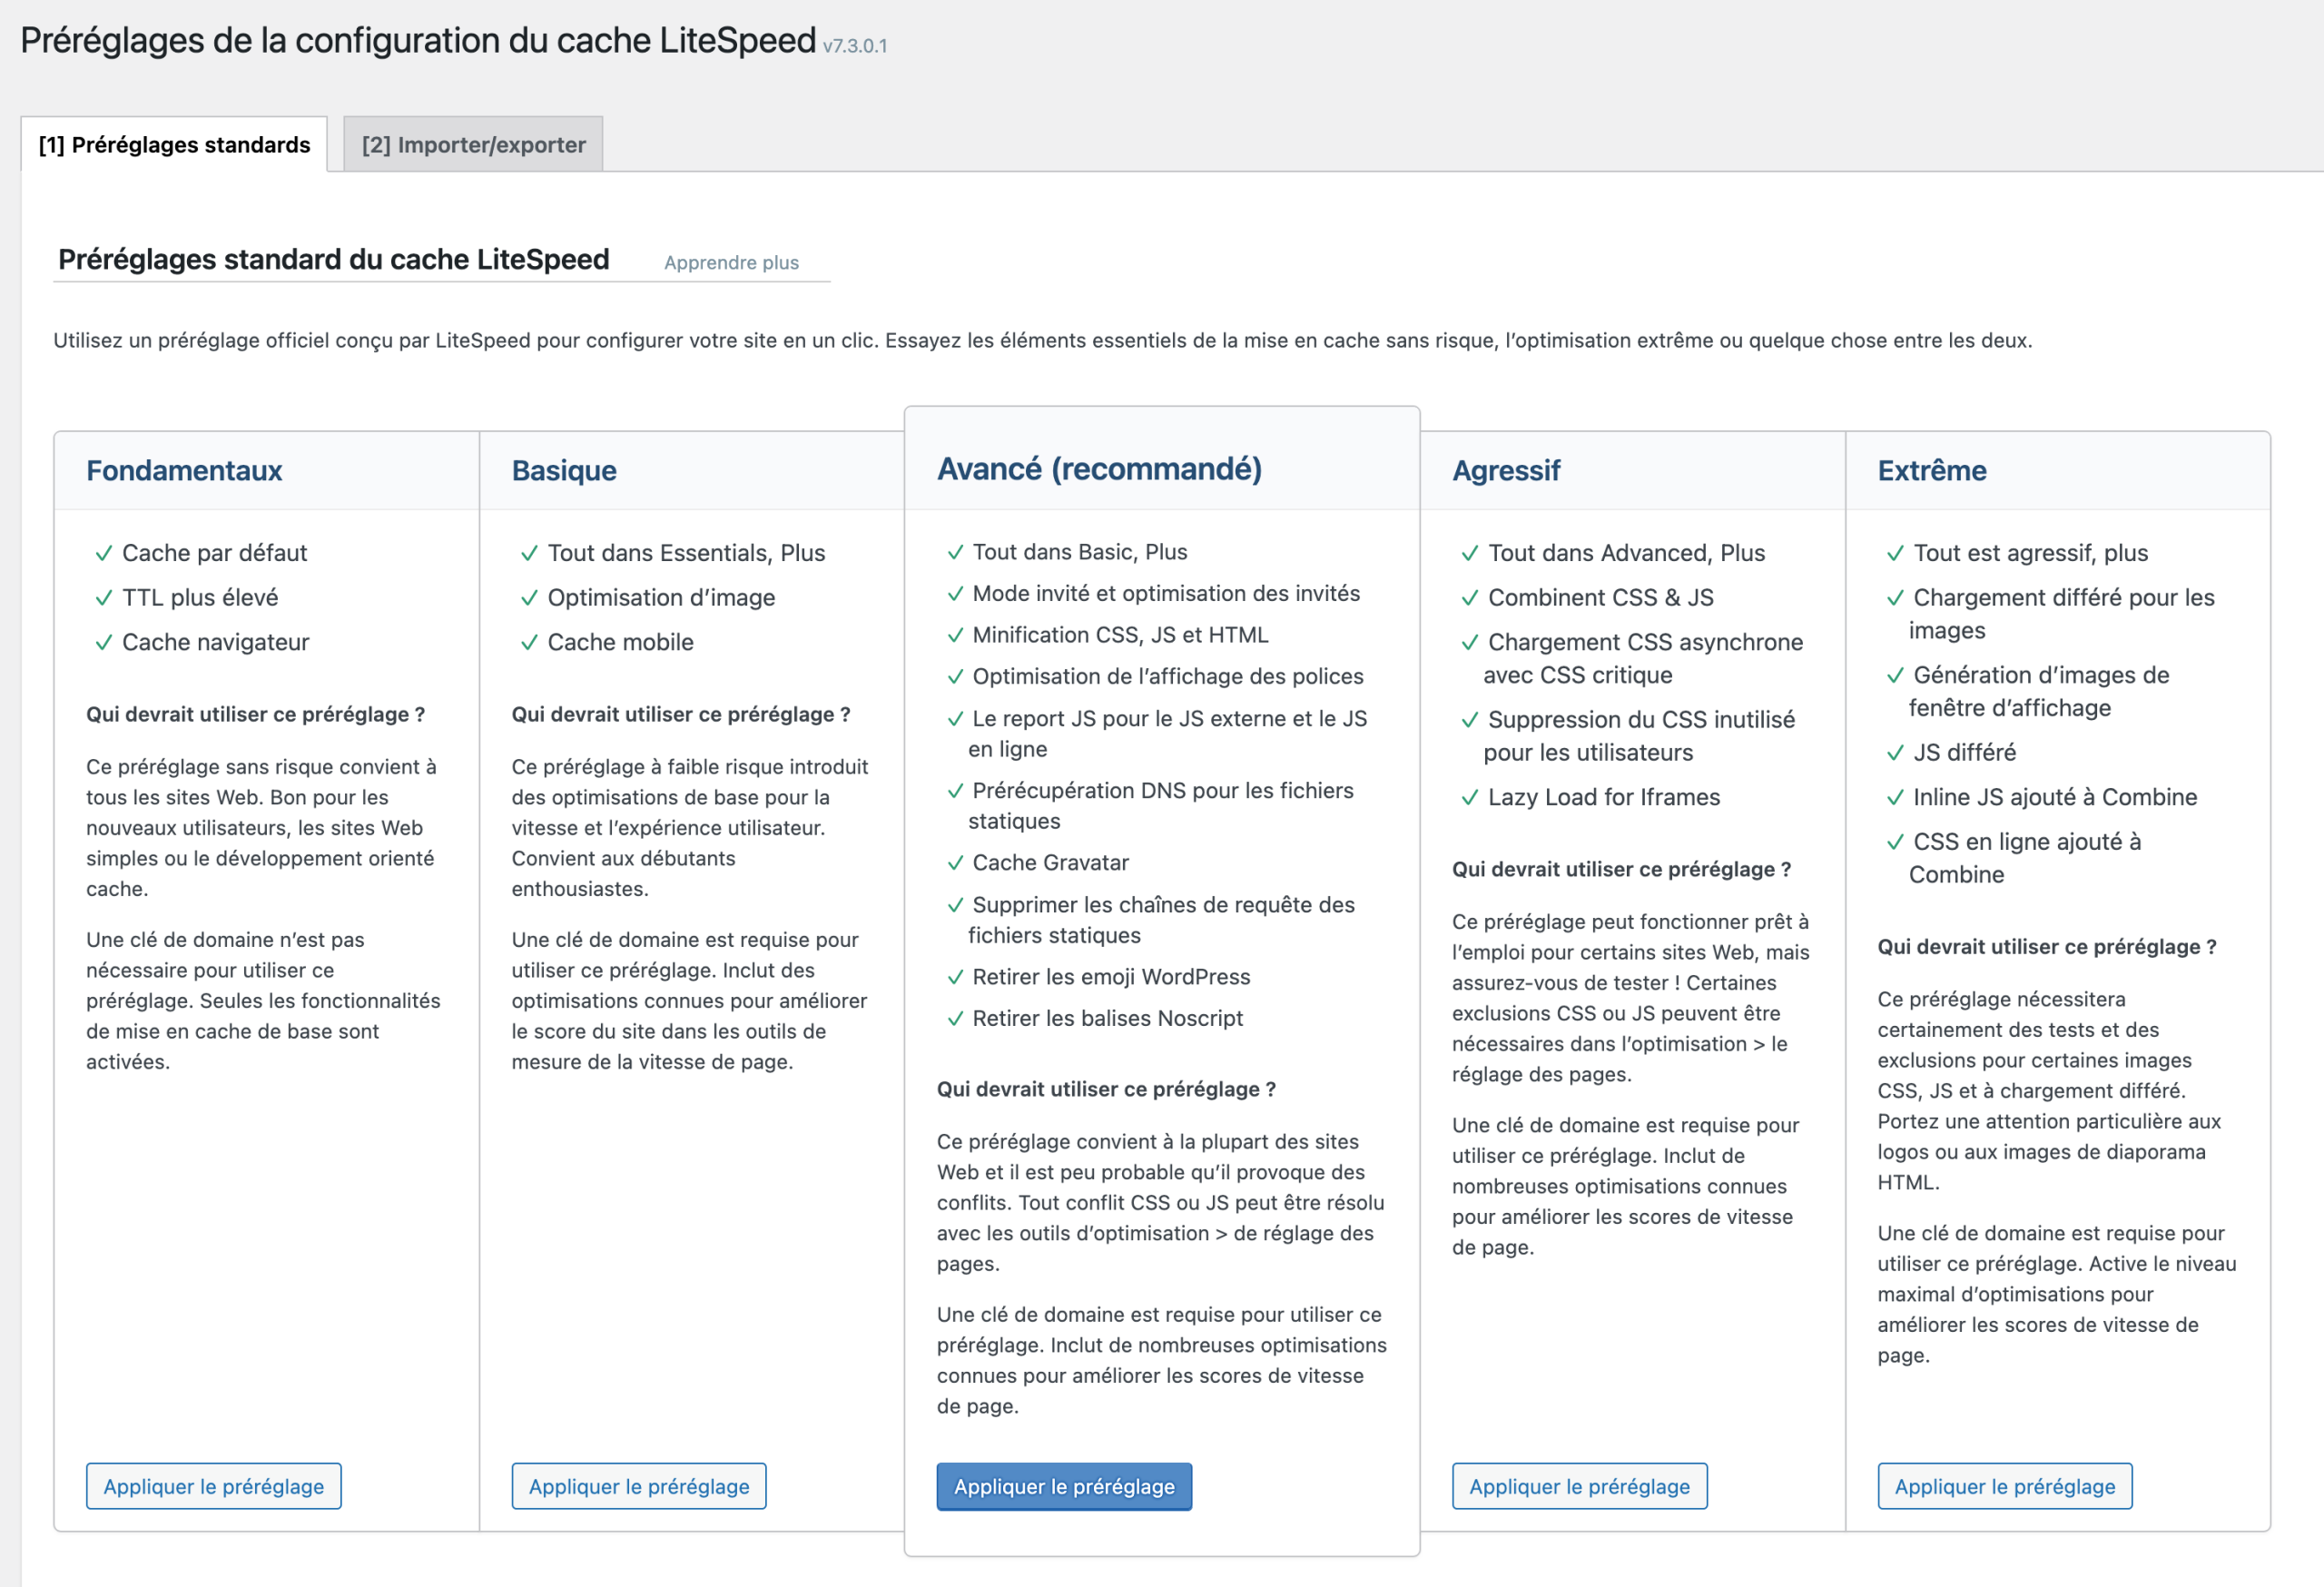
Task: Click the Fondamentaux column heading
Action: click(184, 470)
